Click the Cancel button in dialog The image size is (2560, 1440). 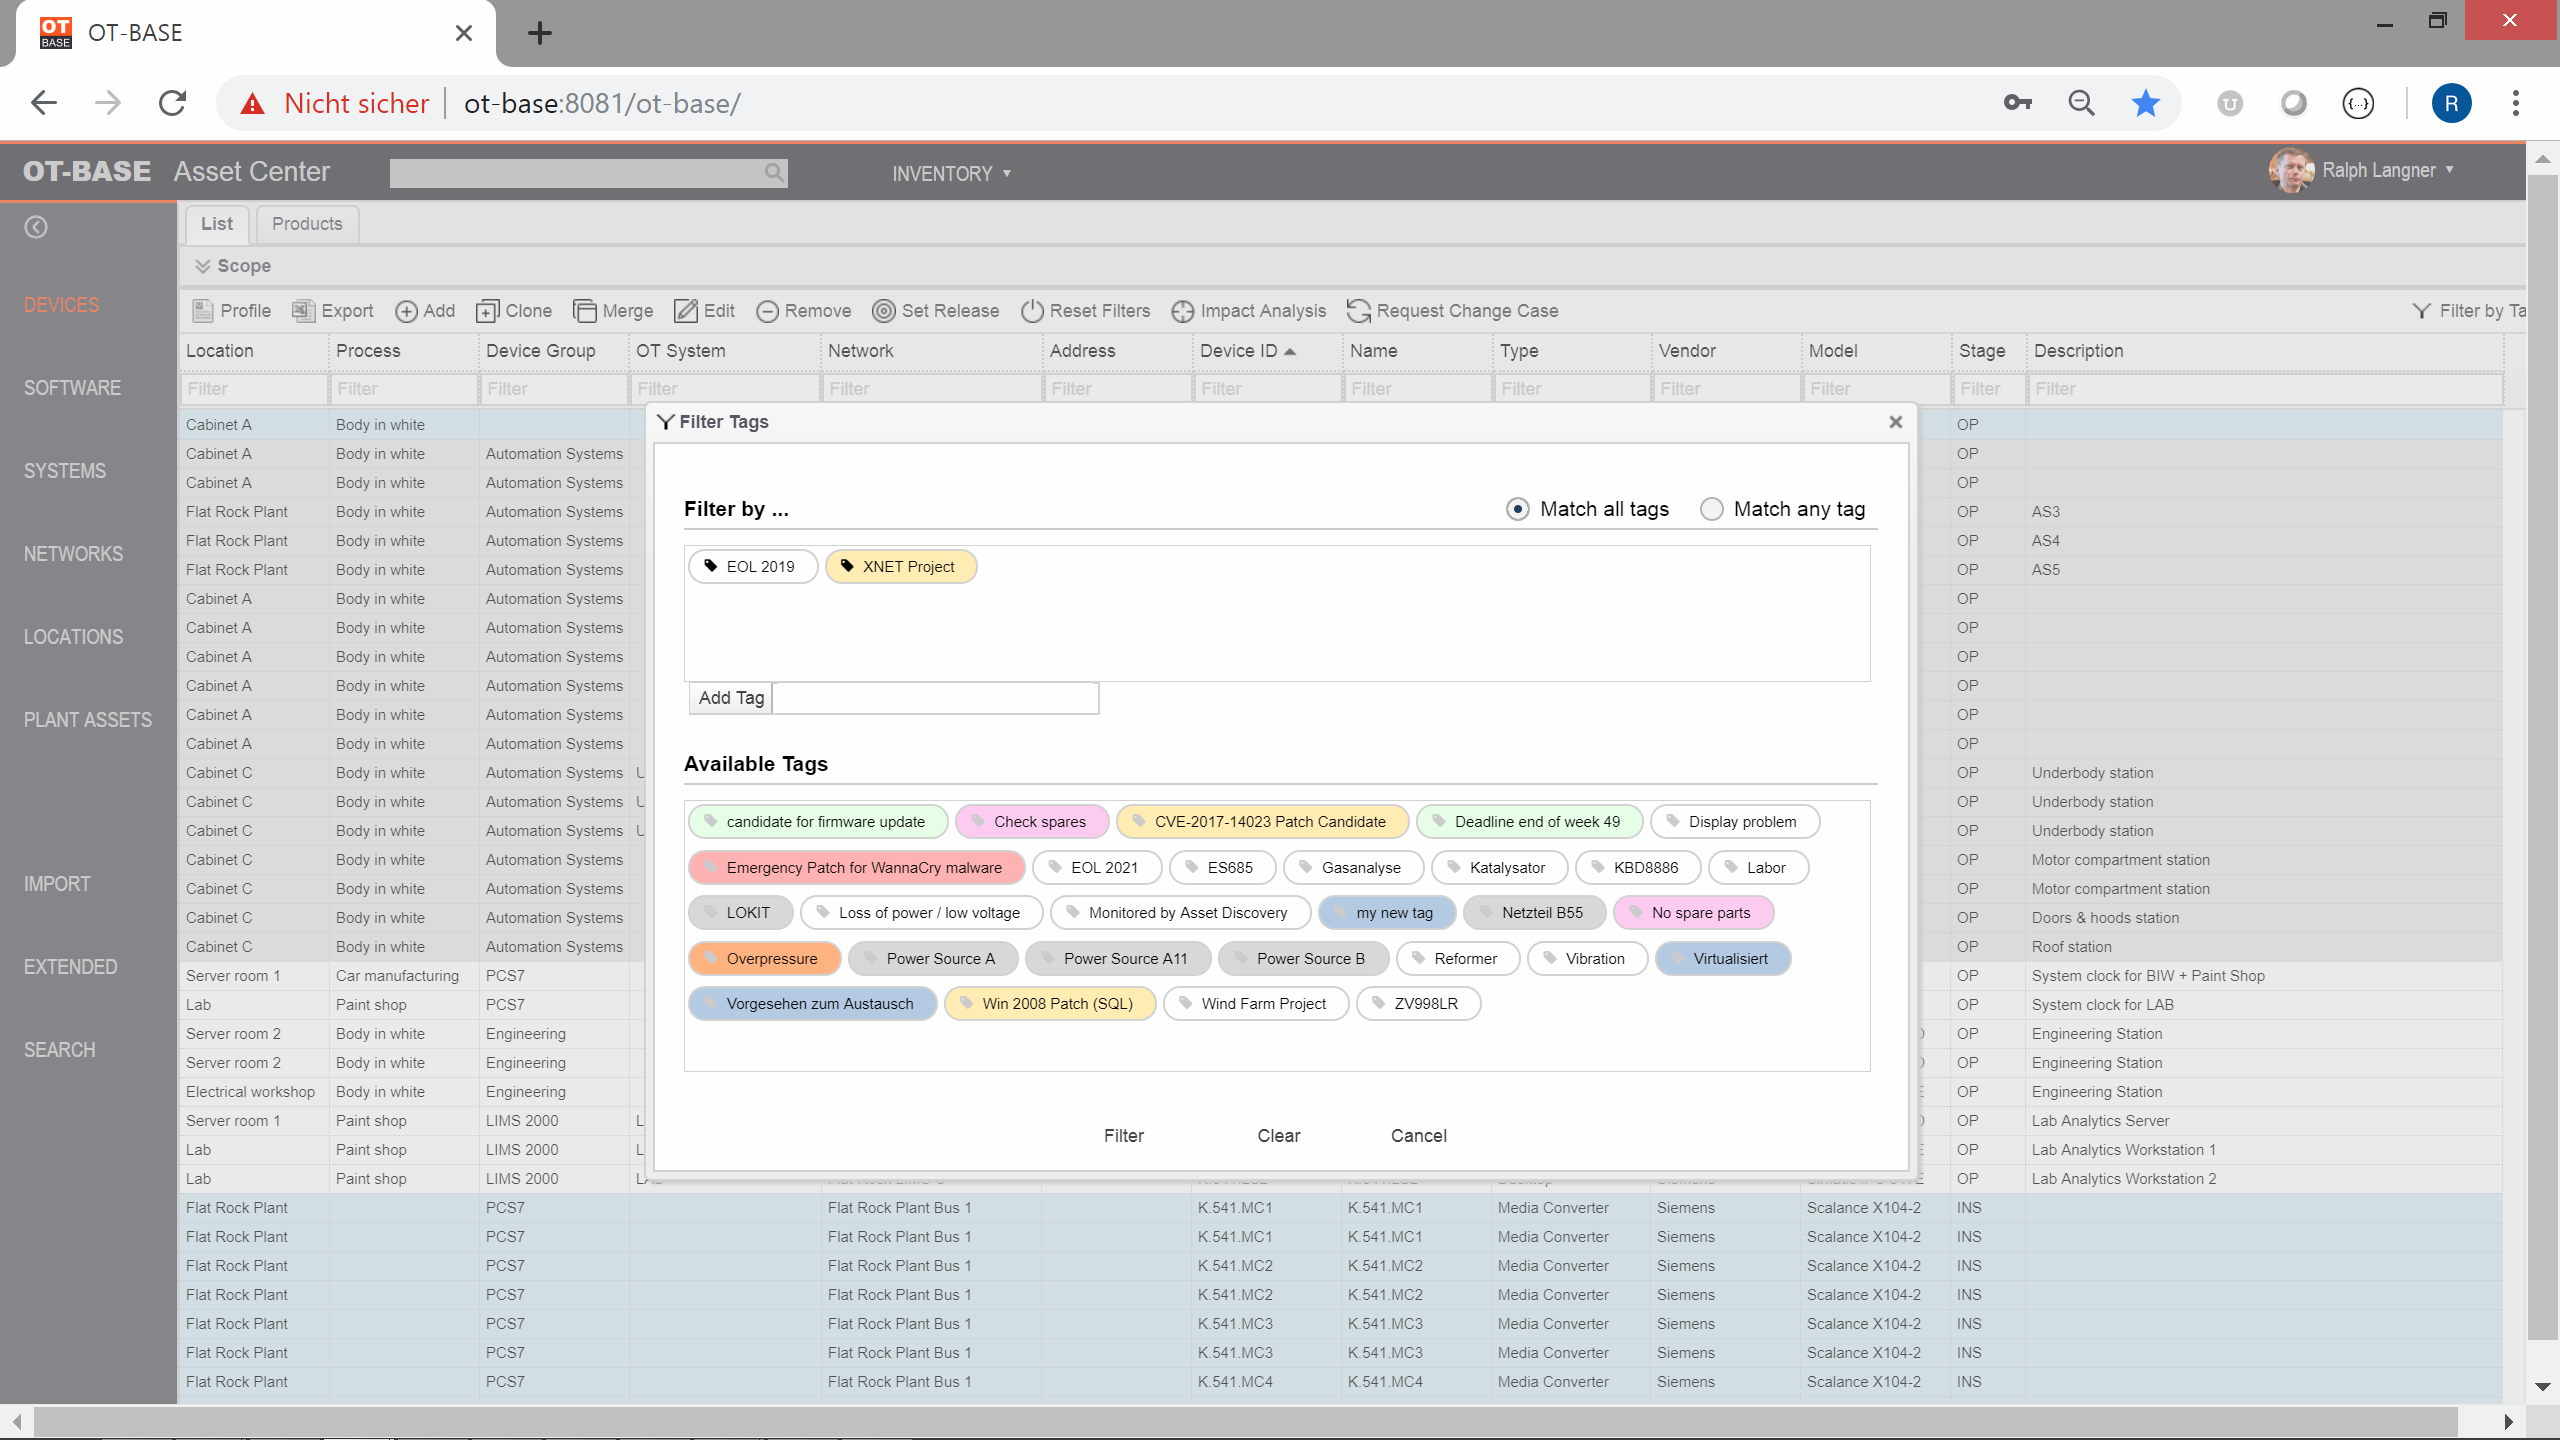tap(1419, 1136)
